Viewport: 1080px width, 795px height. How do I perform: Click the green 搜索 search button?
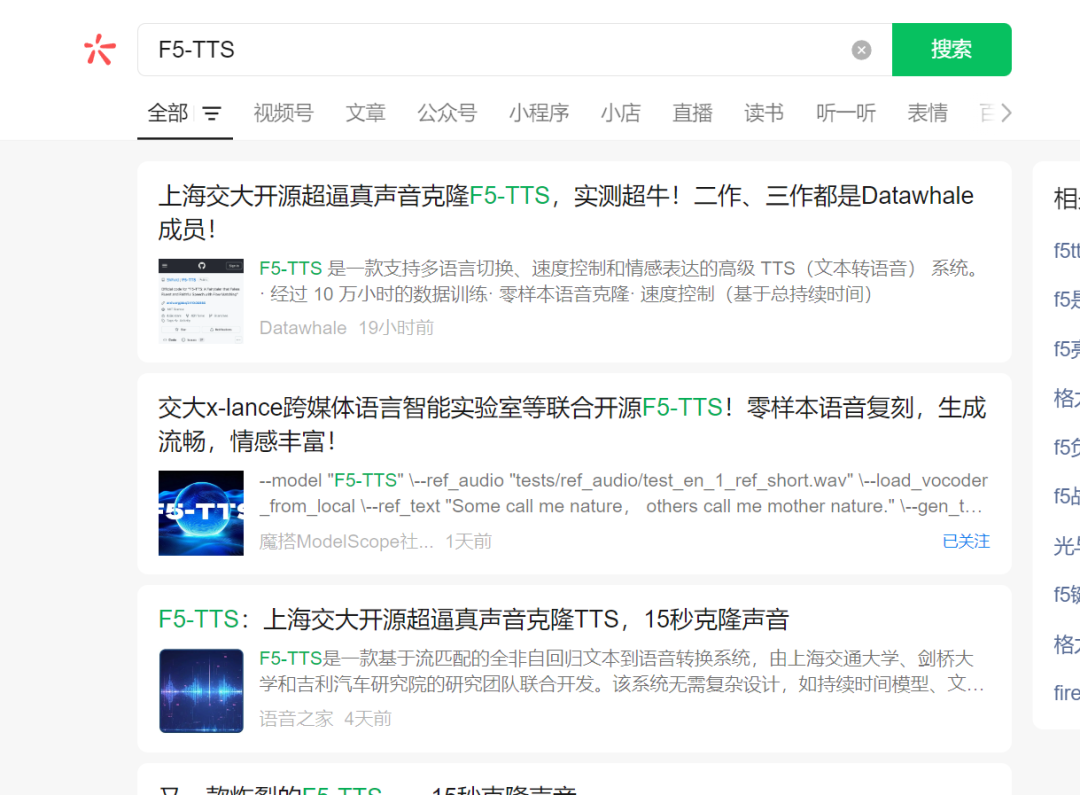[951, 49]
